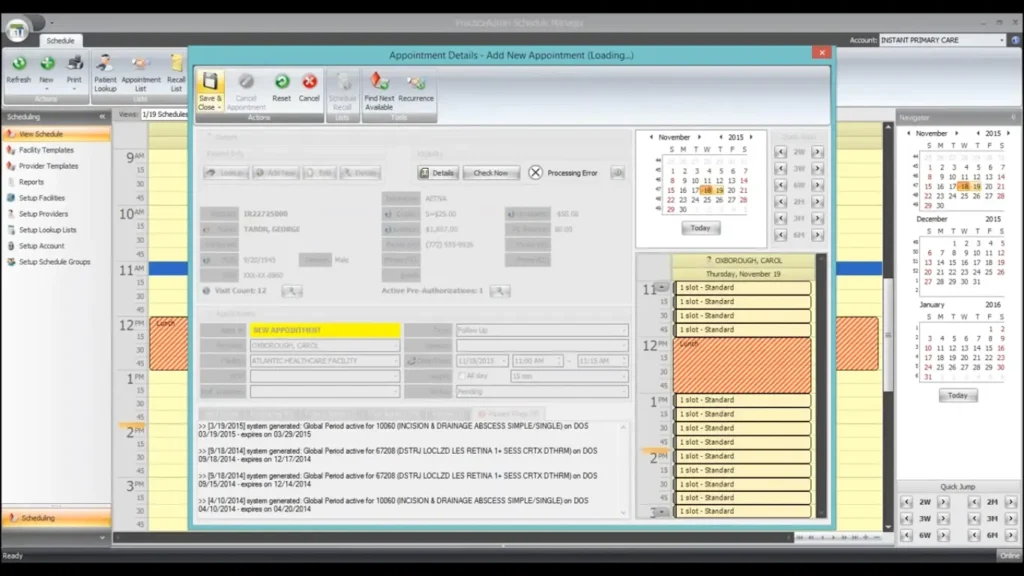Open Provider Templates in the sidebar
The height and width of the screenshot is (576, 1024).
(x=48, y=166)
